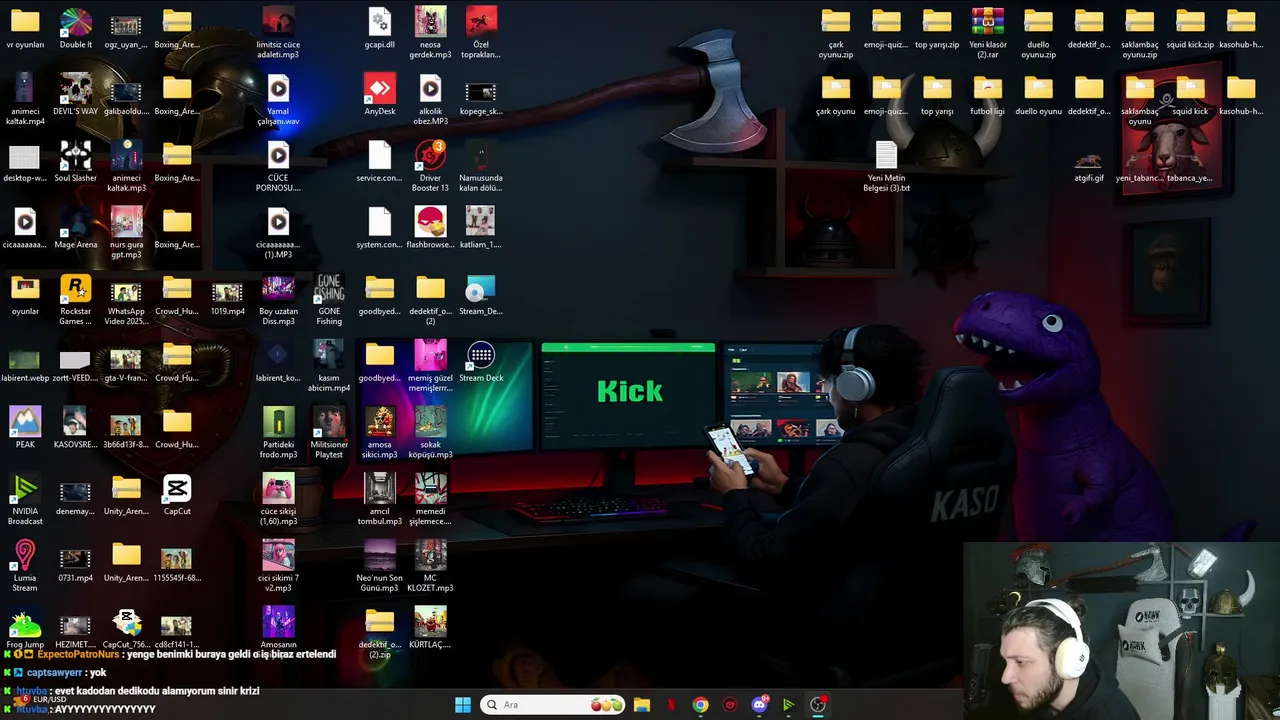Open the GONE Fishing shortcut

(329, 300)
